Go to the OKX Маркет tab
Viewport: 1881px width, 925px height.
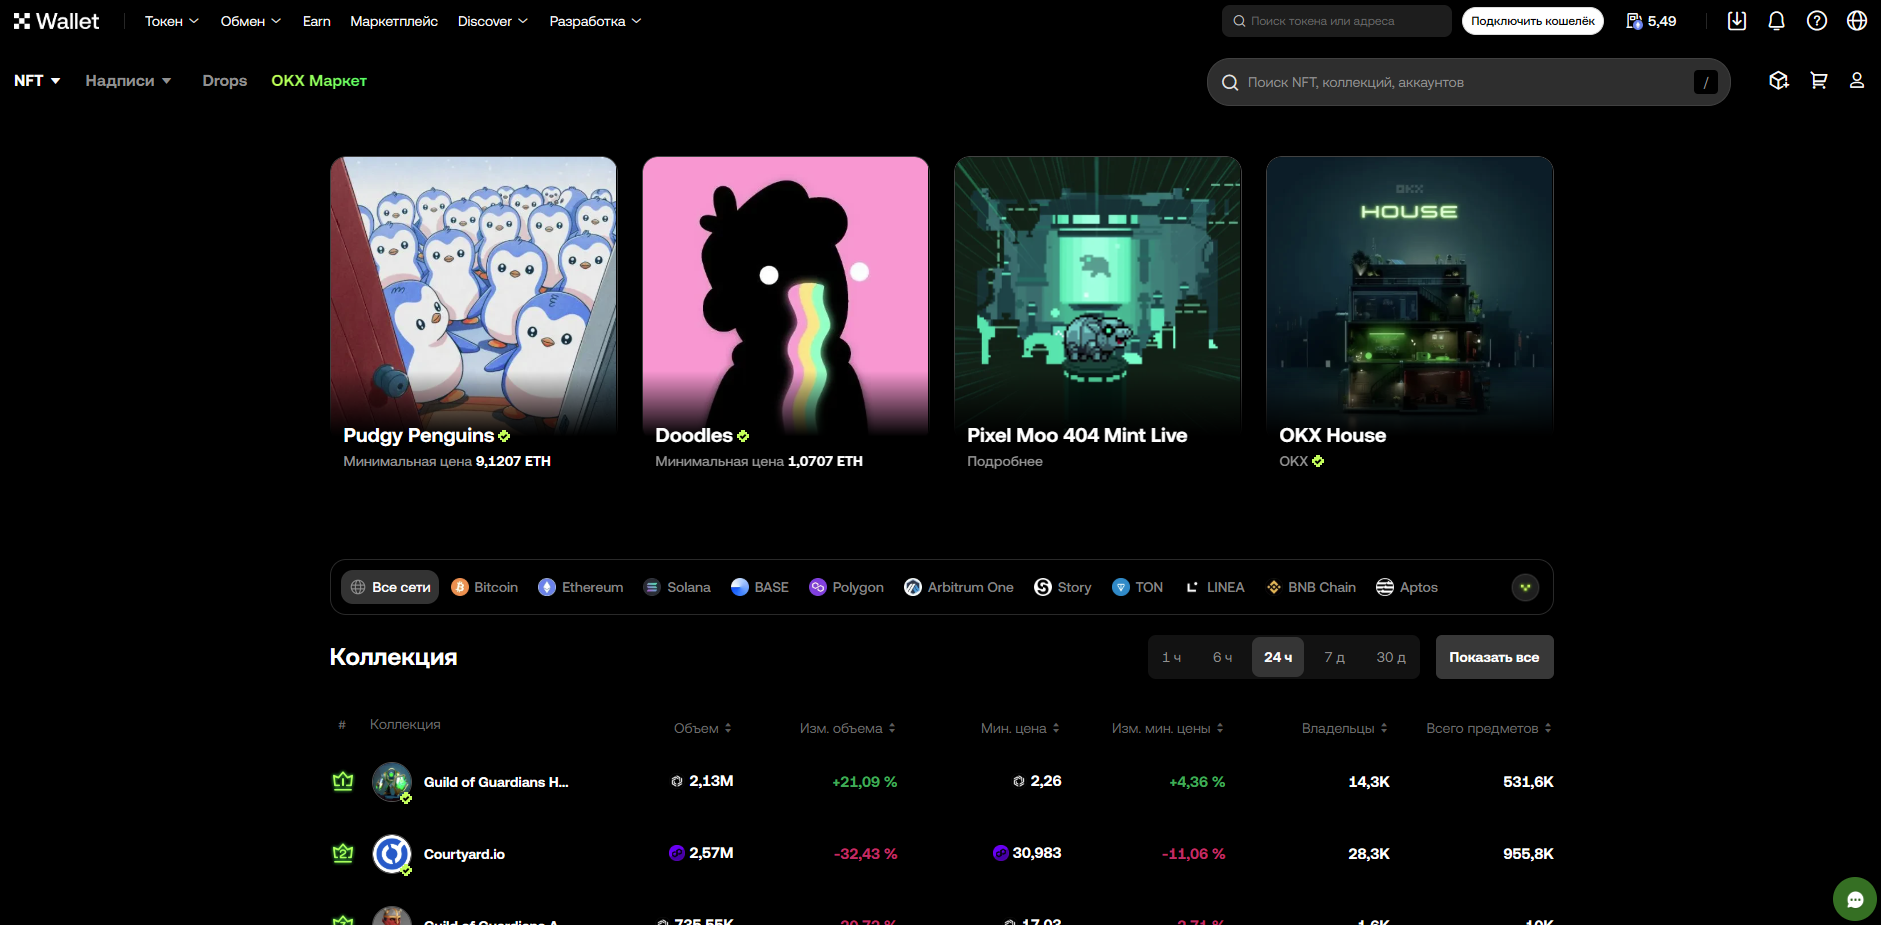pyautogui.click(x=319, y=81)
